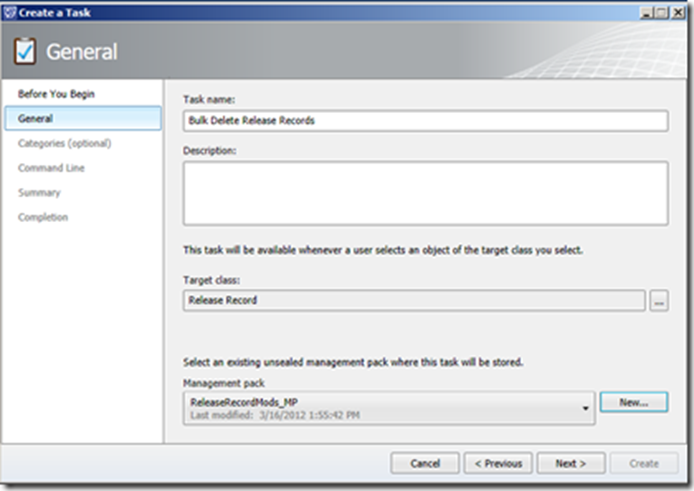
Task: Click the Create a Task title bar icon
Action: click(10, 12)
